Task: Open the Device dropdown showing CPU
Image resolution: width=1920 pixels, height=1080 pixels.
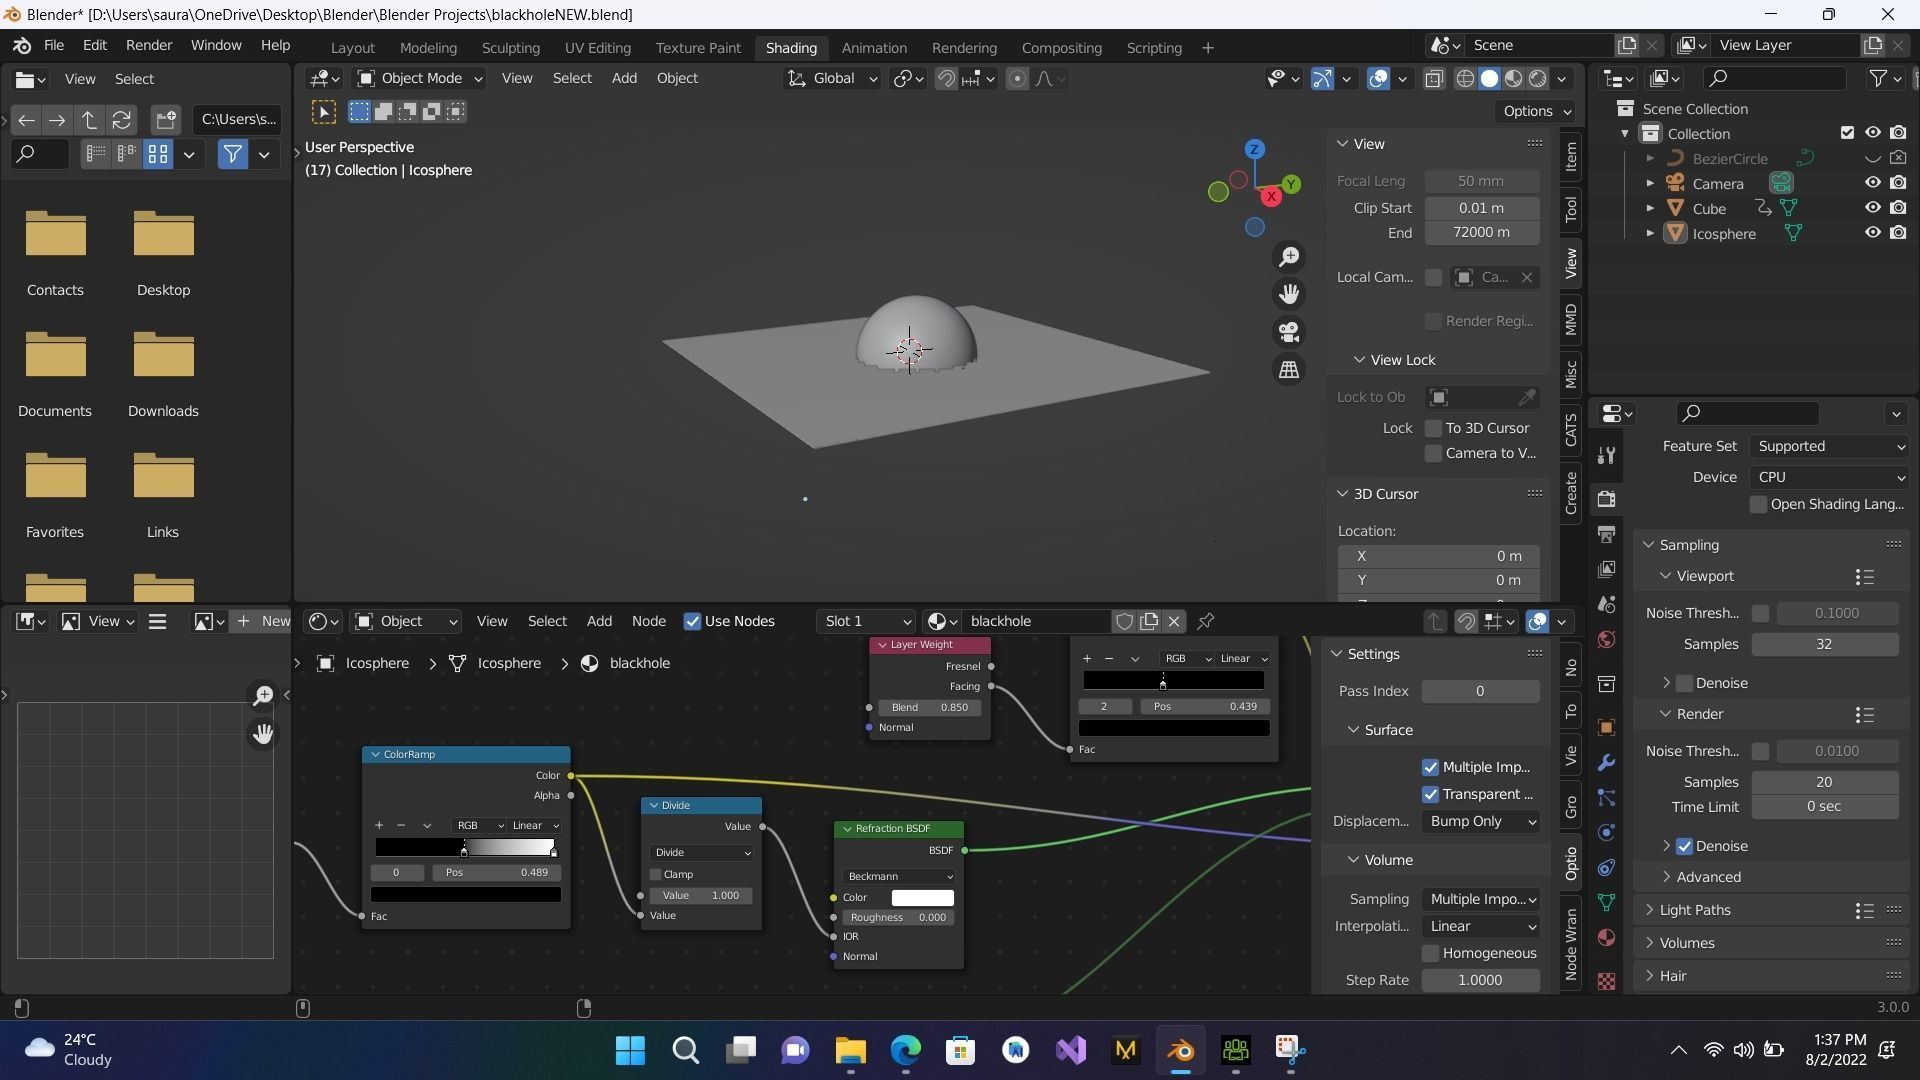Action: point(1830,477)
